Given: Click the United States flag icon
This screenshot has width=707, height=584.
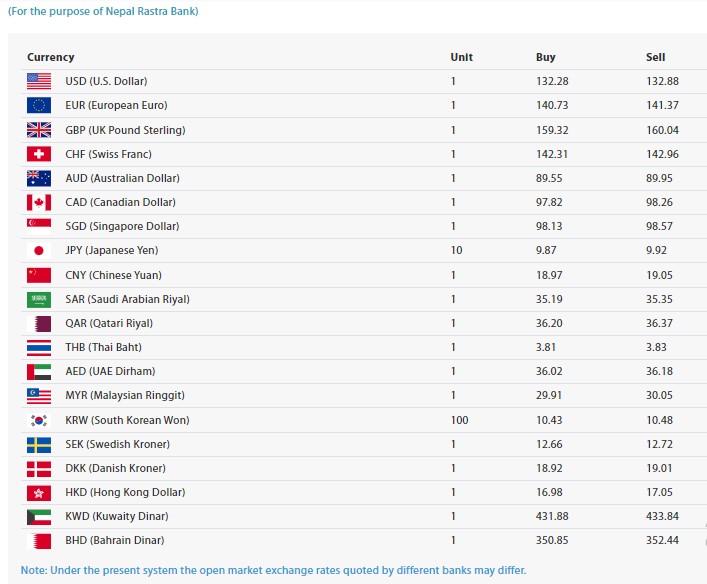Looking at the screenshot, I should coord(39,81).
